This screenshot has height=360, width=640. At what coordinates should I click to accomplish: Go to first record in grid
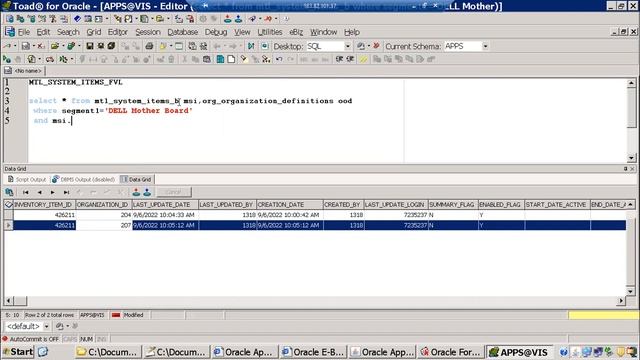coord(26,192)
